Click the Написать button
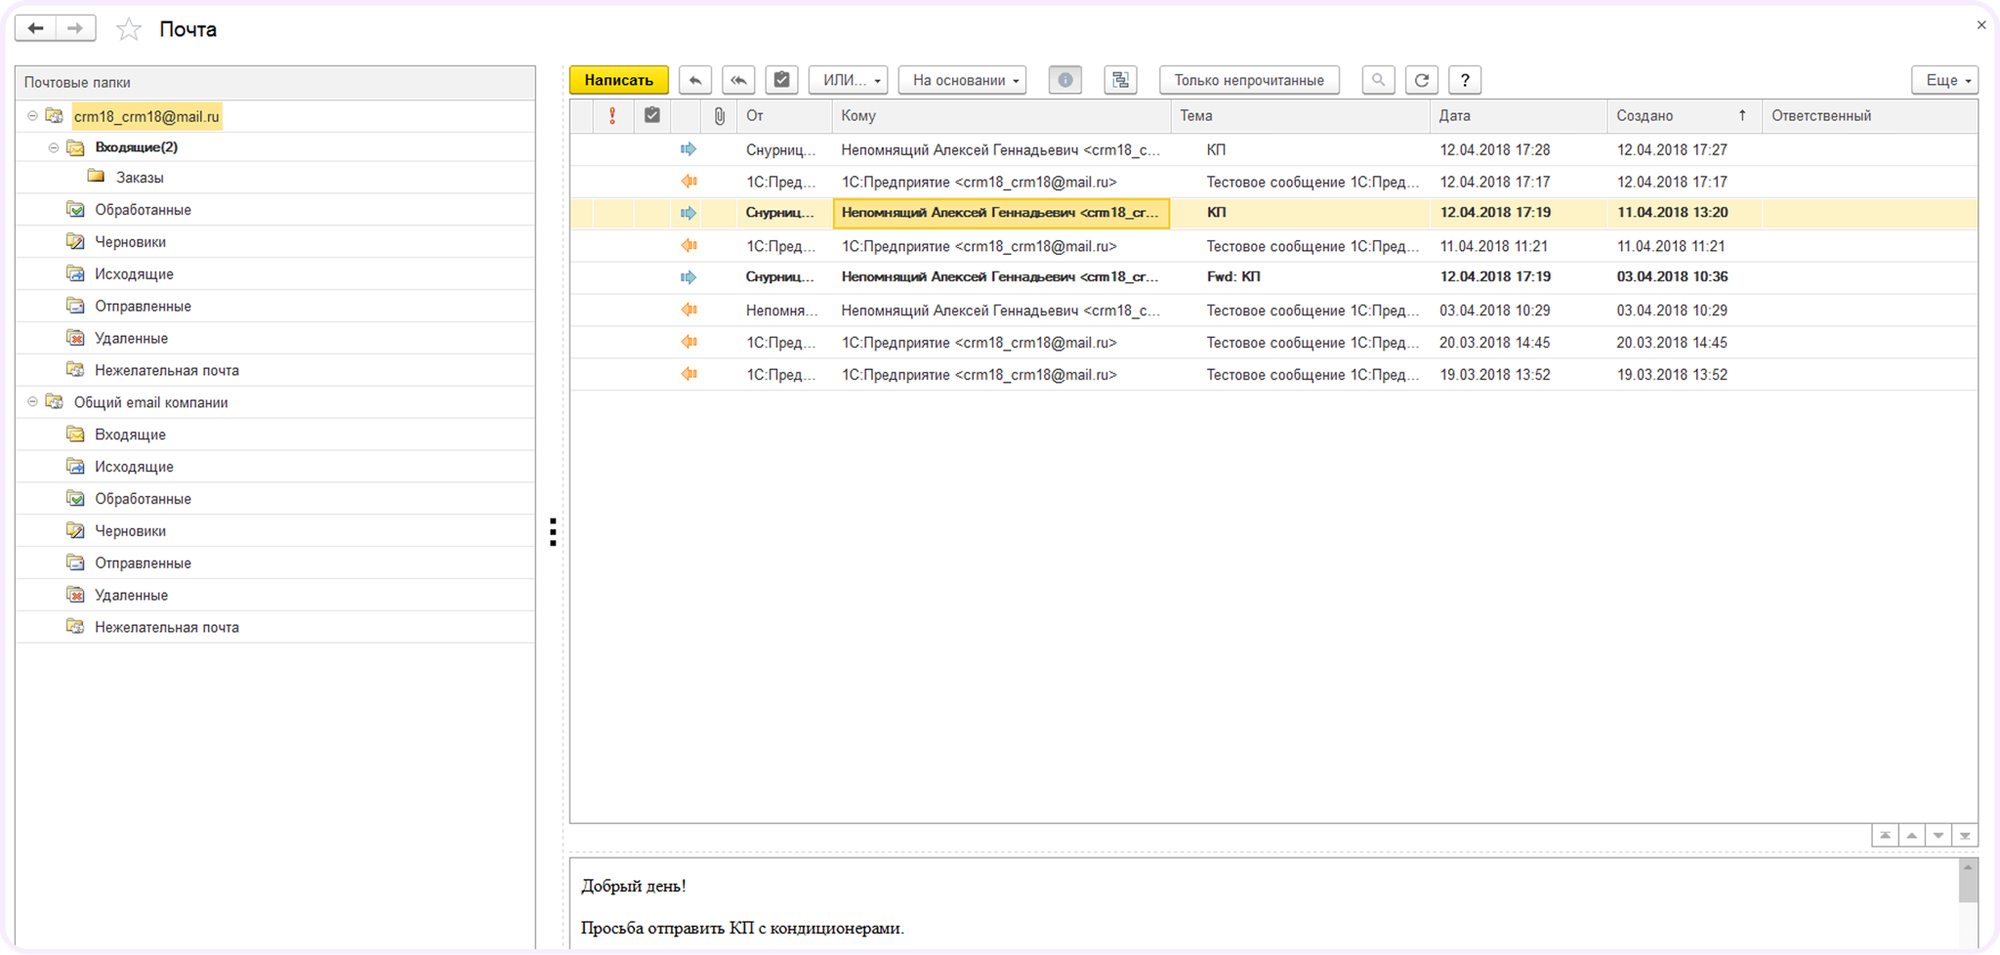2000x955 pixels. [x=619, y=80]
